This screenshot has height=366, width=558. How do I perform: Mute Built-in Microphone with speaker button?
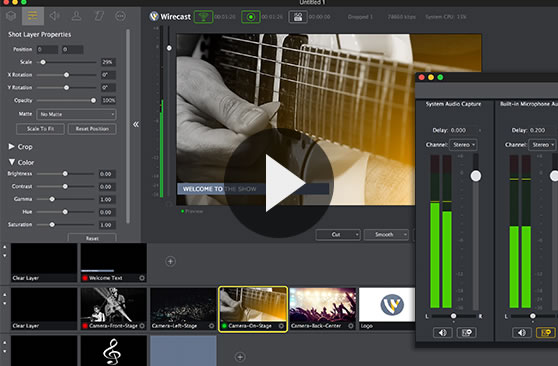point(522,333)
